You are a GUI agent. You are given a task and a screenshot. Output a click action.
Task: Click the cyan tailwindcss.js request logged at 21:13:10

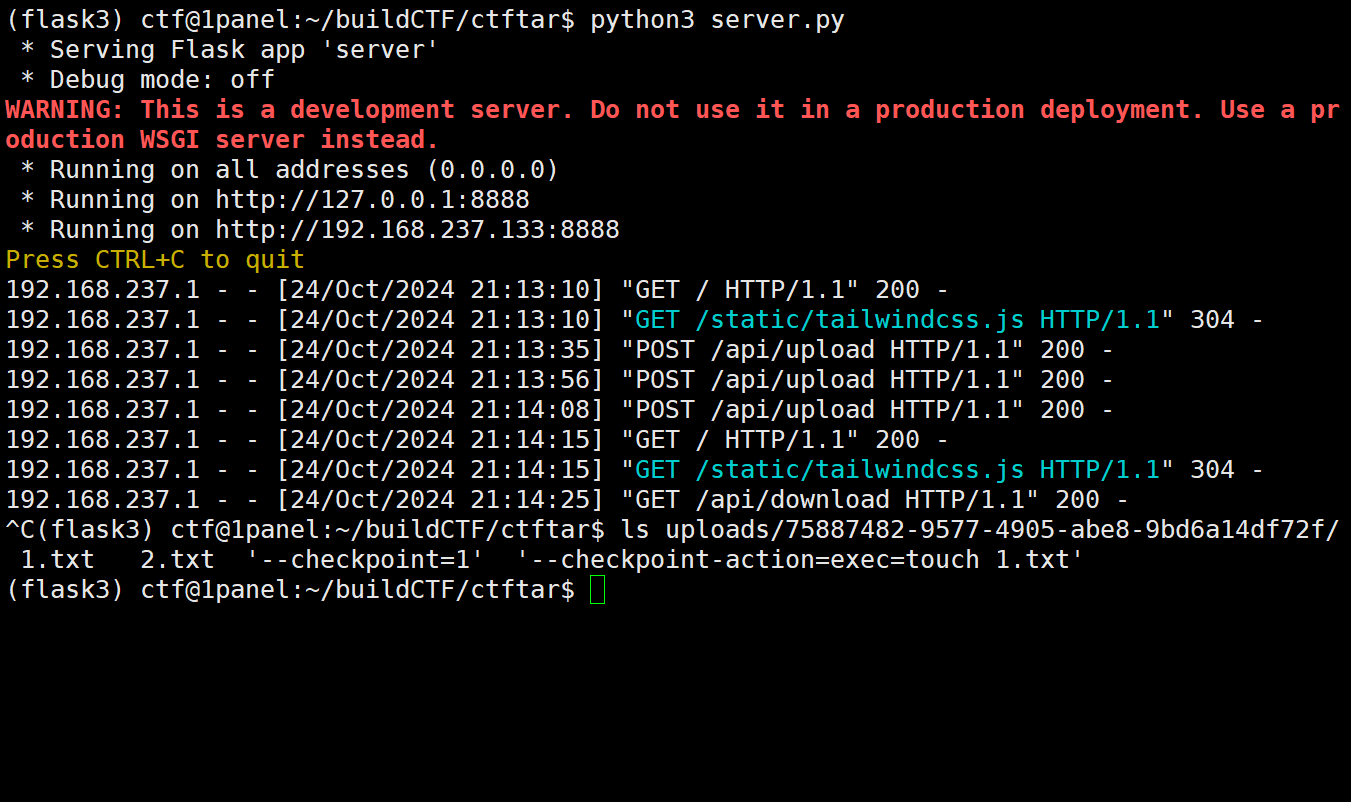[897, 320]
